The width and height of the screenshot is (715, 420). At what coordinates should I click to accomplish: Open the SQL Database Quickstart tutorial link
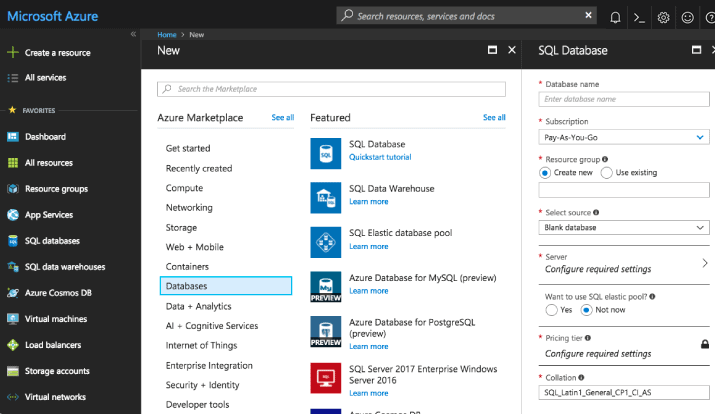[x=380, y=157]
